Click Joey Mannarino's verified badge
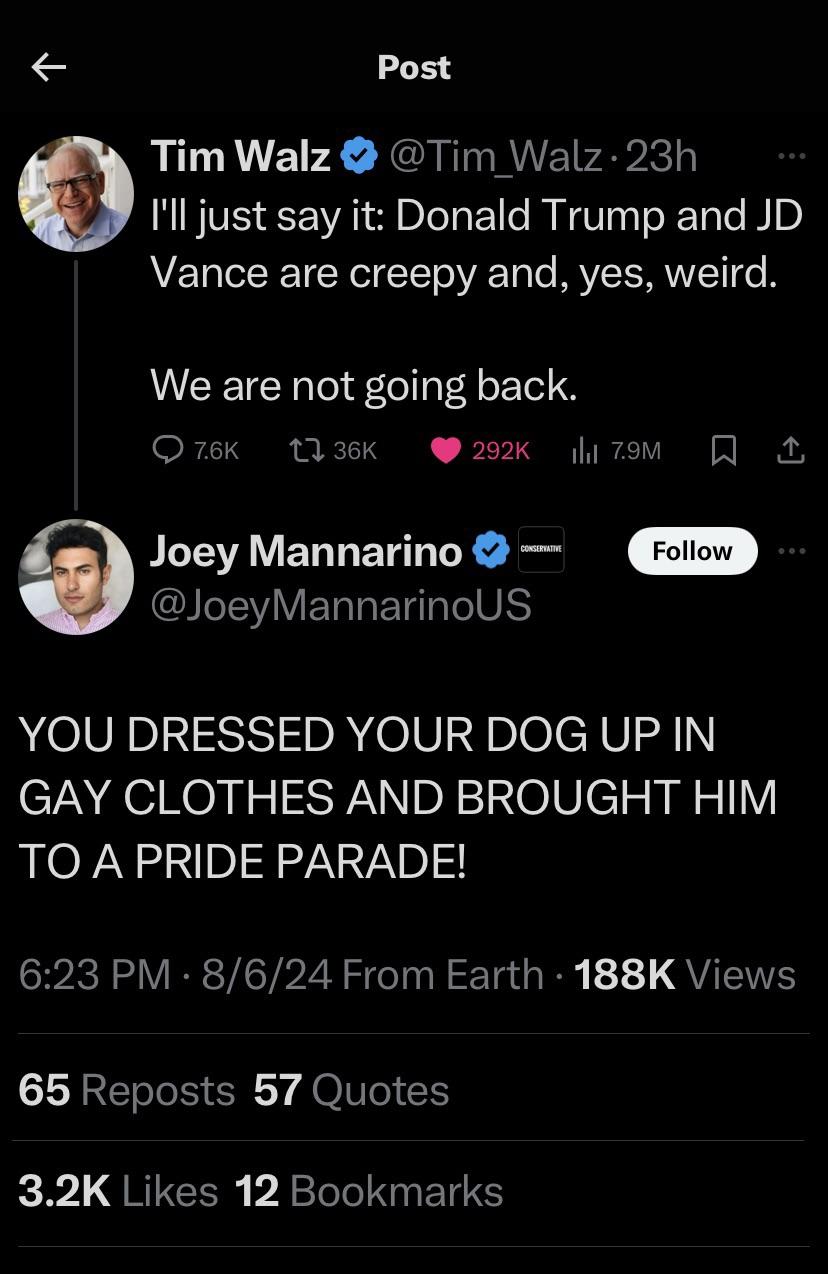The height and width of the screenshot is (1274, 828). 490,550
